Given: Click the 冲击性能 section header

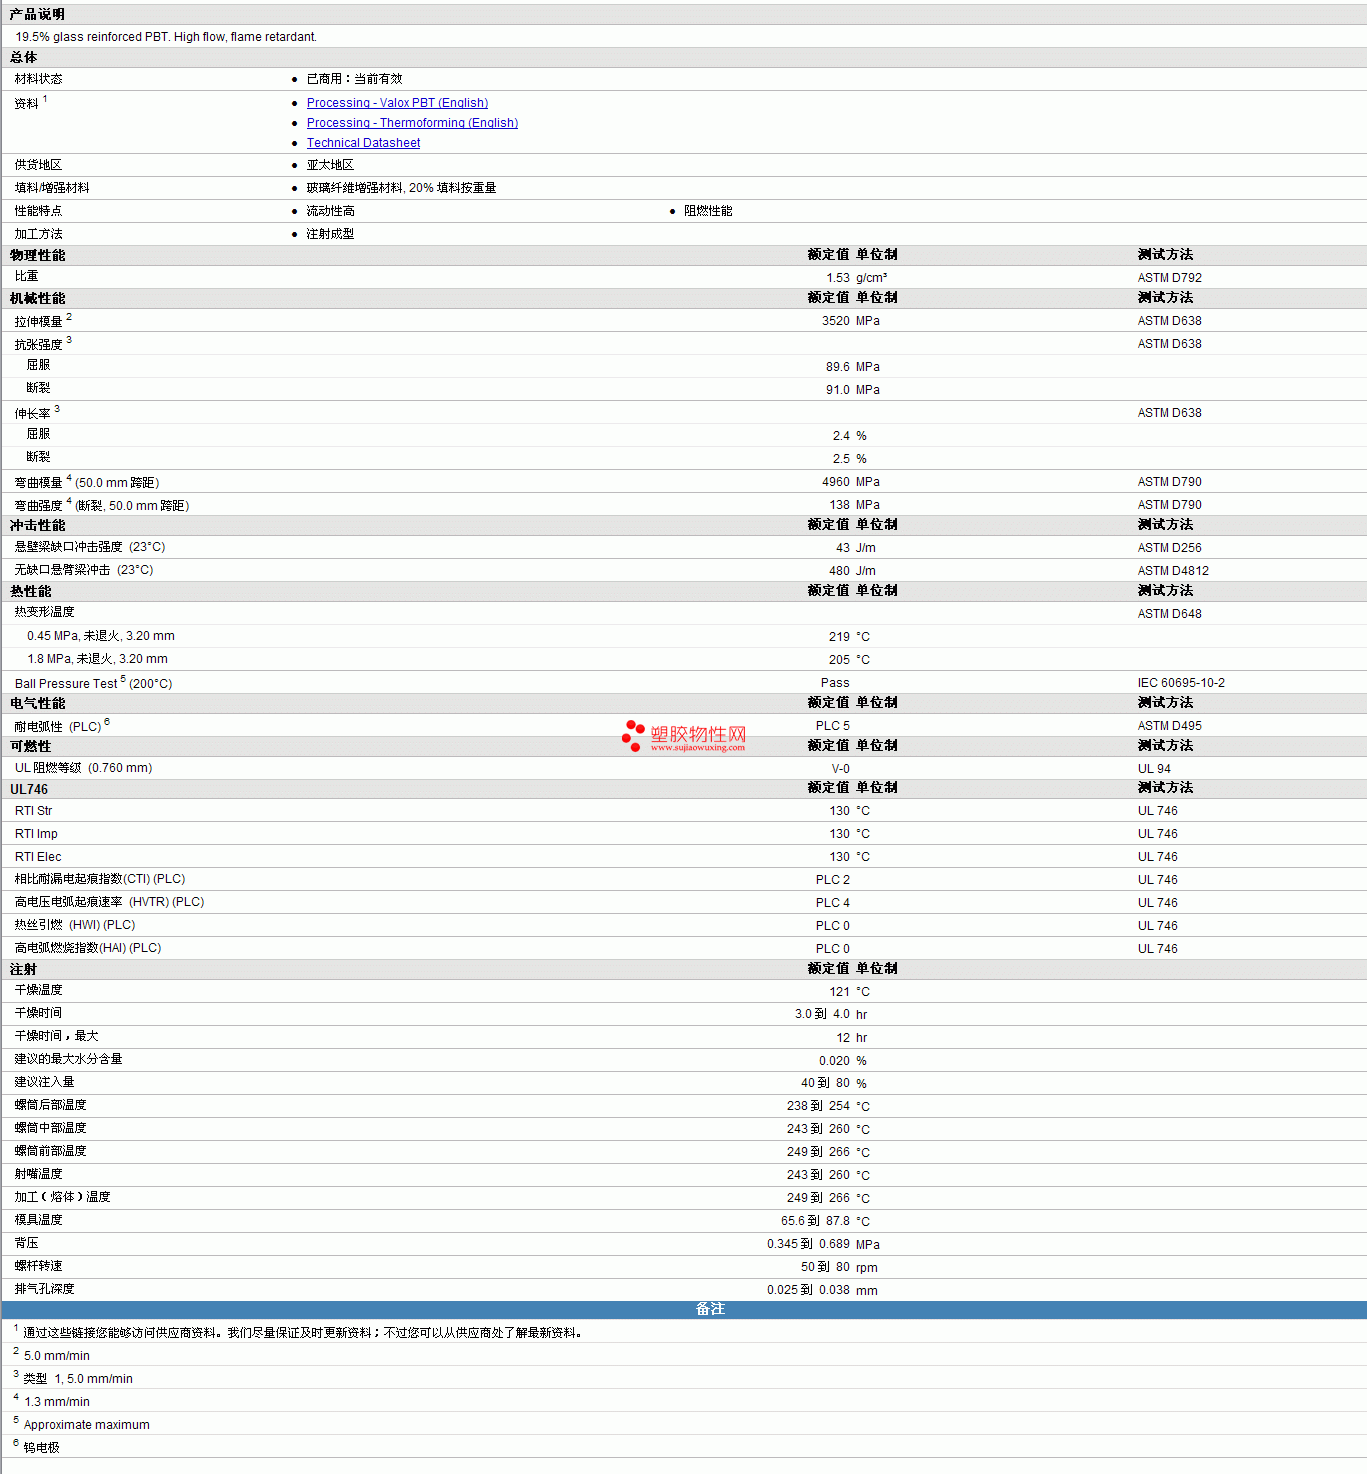Looking at the screenshot, I should pyautogui.click(x=37, y=525).
